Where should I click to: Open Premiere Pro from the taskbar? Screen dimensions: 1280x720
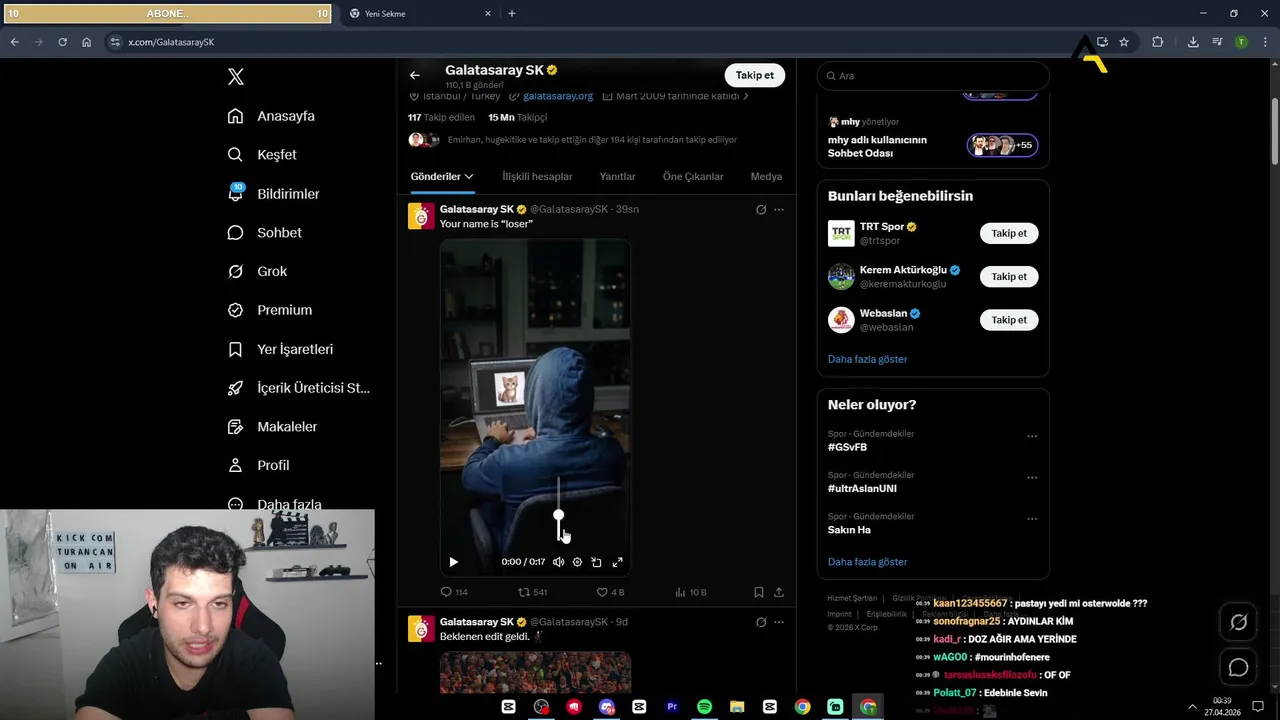click(x=672, y=707)
